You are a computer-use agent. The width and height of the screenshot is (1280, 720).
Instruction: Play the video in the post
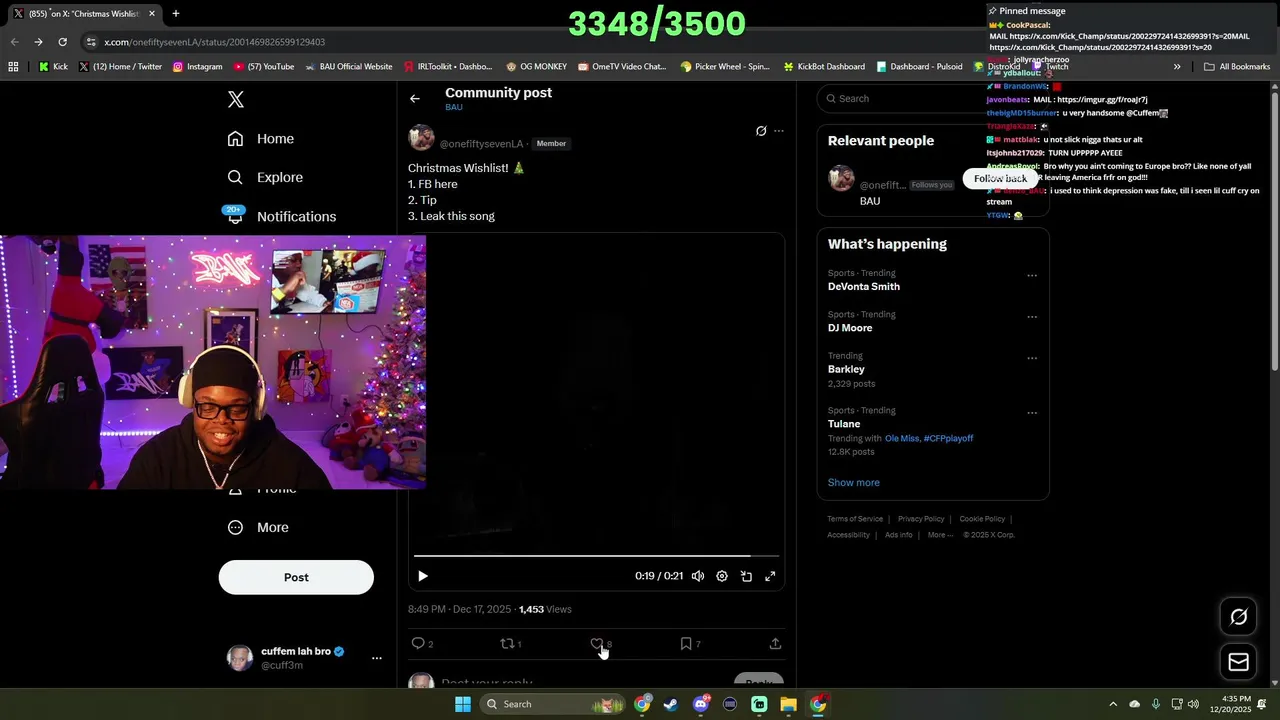tap(422, 576)
